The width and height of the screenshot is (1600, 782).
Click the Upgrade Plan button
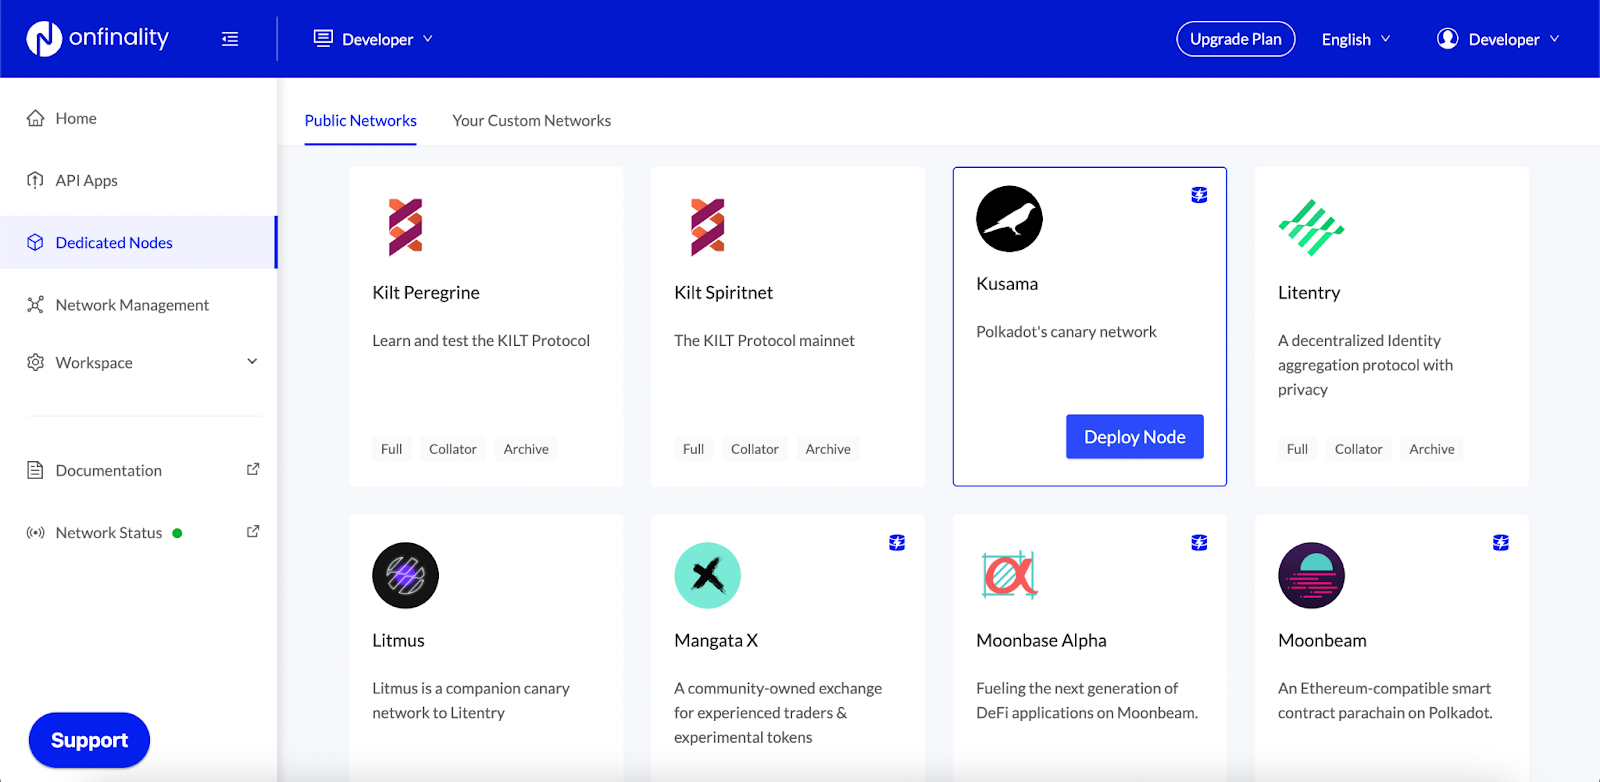pyautogui.click(x=1236, y=39)
